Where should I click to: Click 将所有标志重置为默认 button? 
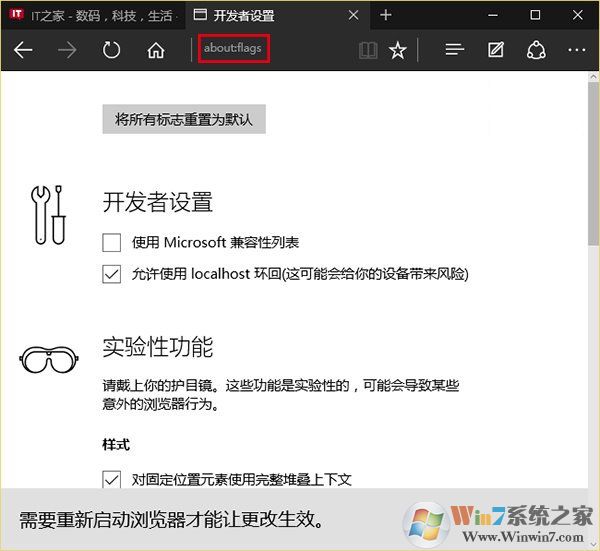[184, 119]
